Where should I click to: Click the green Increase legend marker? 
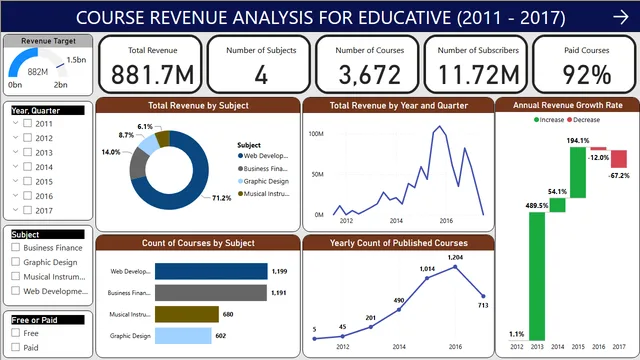tap(536, 120)
